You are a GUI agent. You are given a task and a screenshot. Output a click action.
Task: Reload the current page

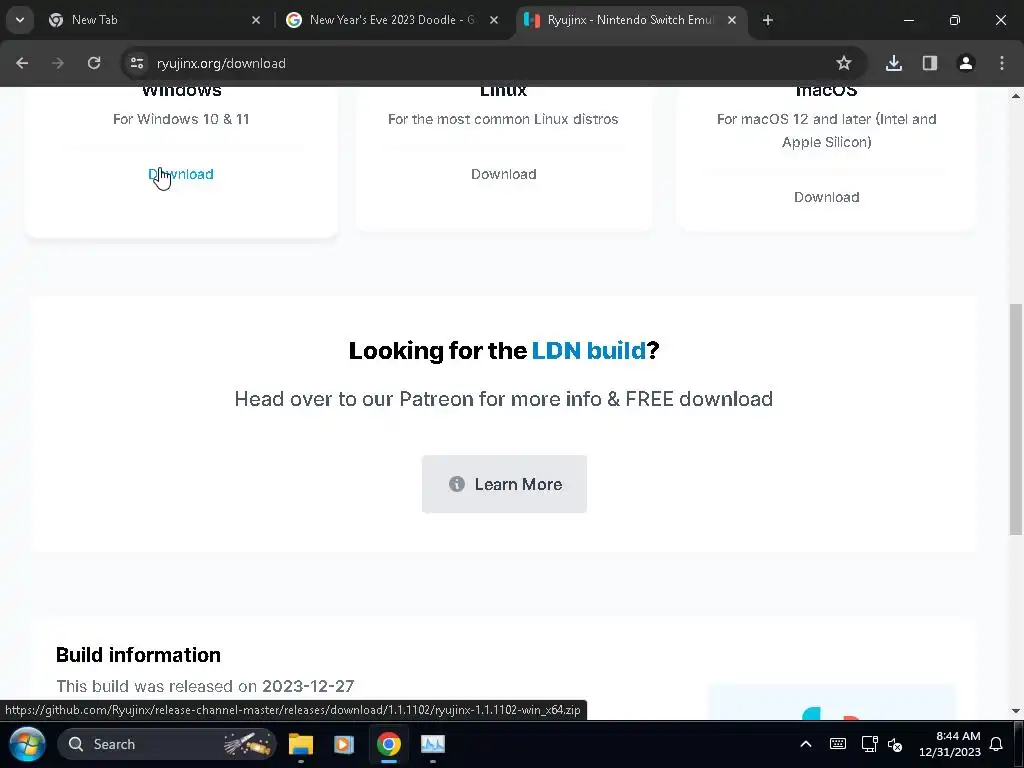pyautogui.click(x=94, y=63)
